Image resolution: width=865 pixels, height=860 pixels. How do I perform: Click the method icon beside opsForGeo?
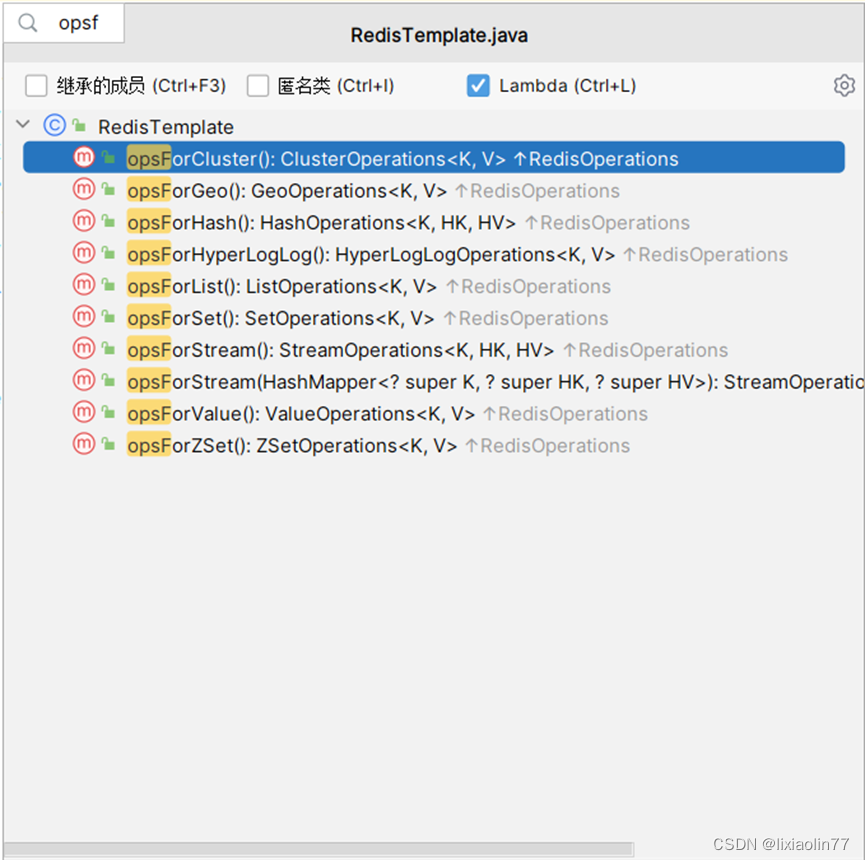84,190
